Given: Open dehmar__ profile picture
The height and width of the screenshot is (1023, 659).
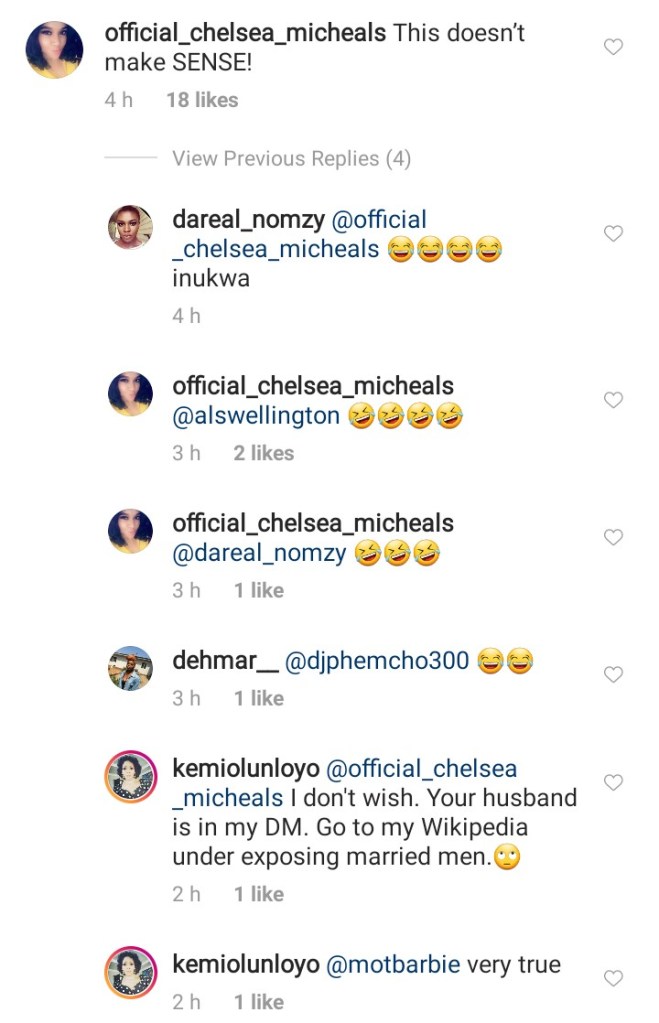Looking at the screenshot, I should point(130,668).
